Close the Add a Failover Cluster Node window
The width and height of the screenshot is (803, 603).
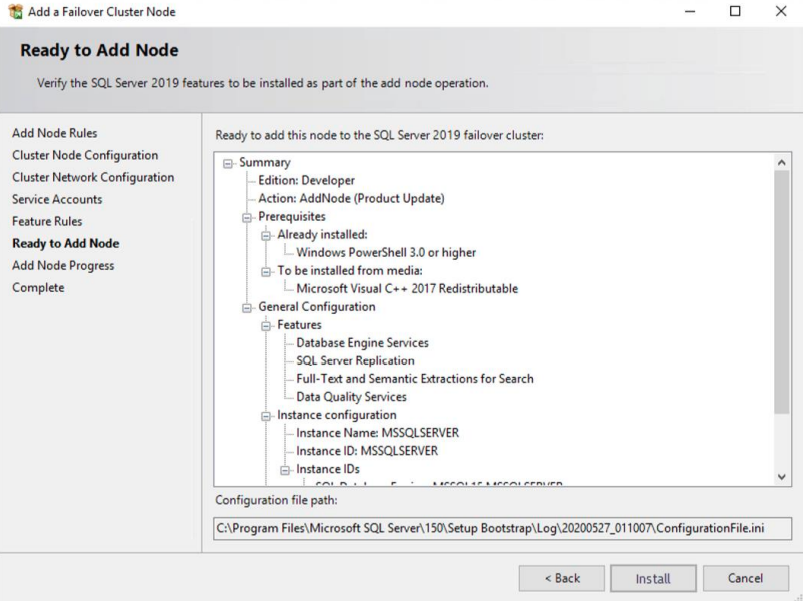tap(781, 11)
